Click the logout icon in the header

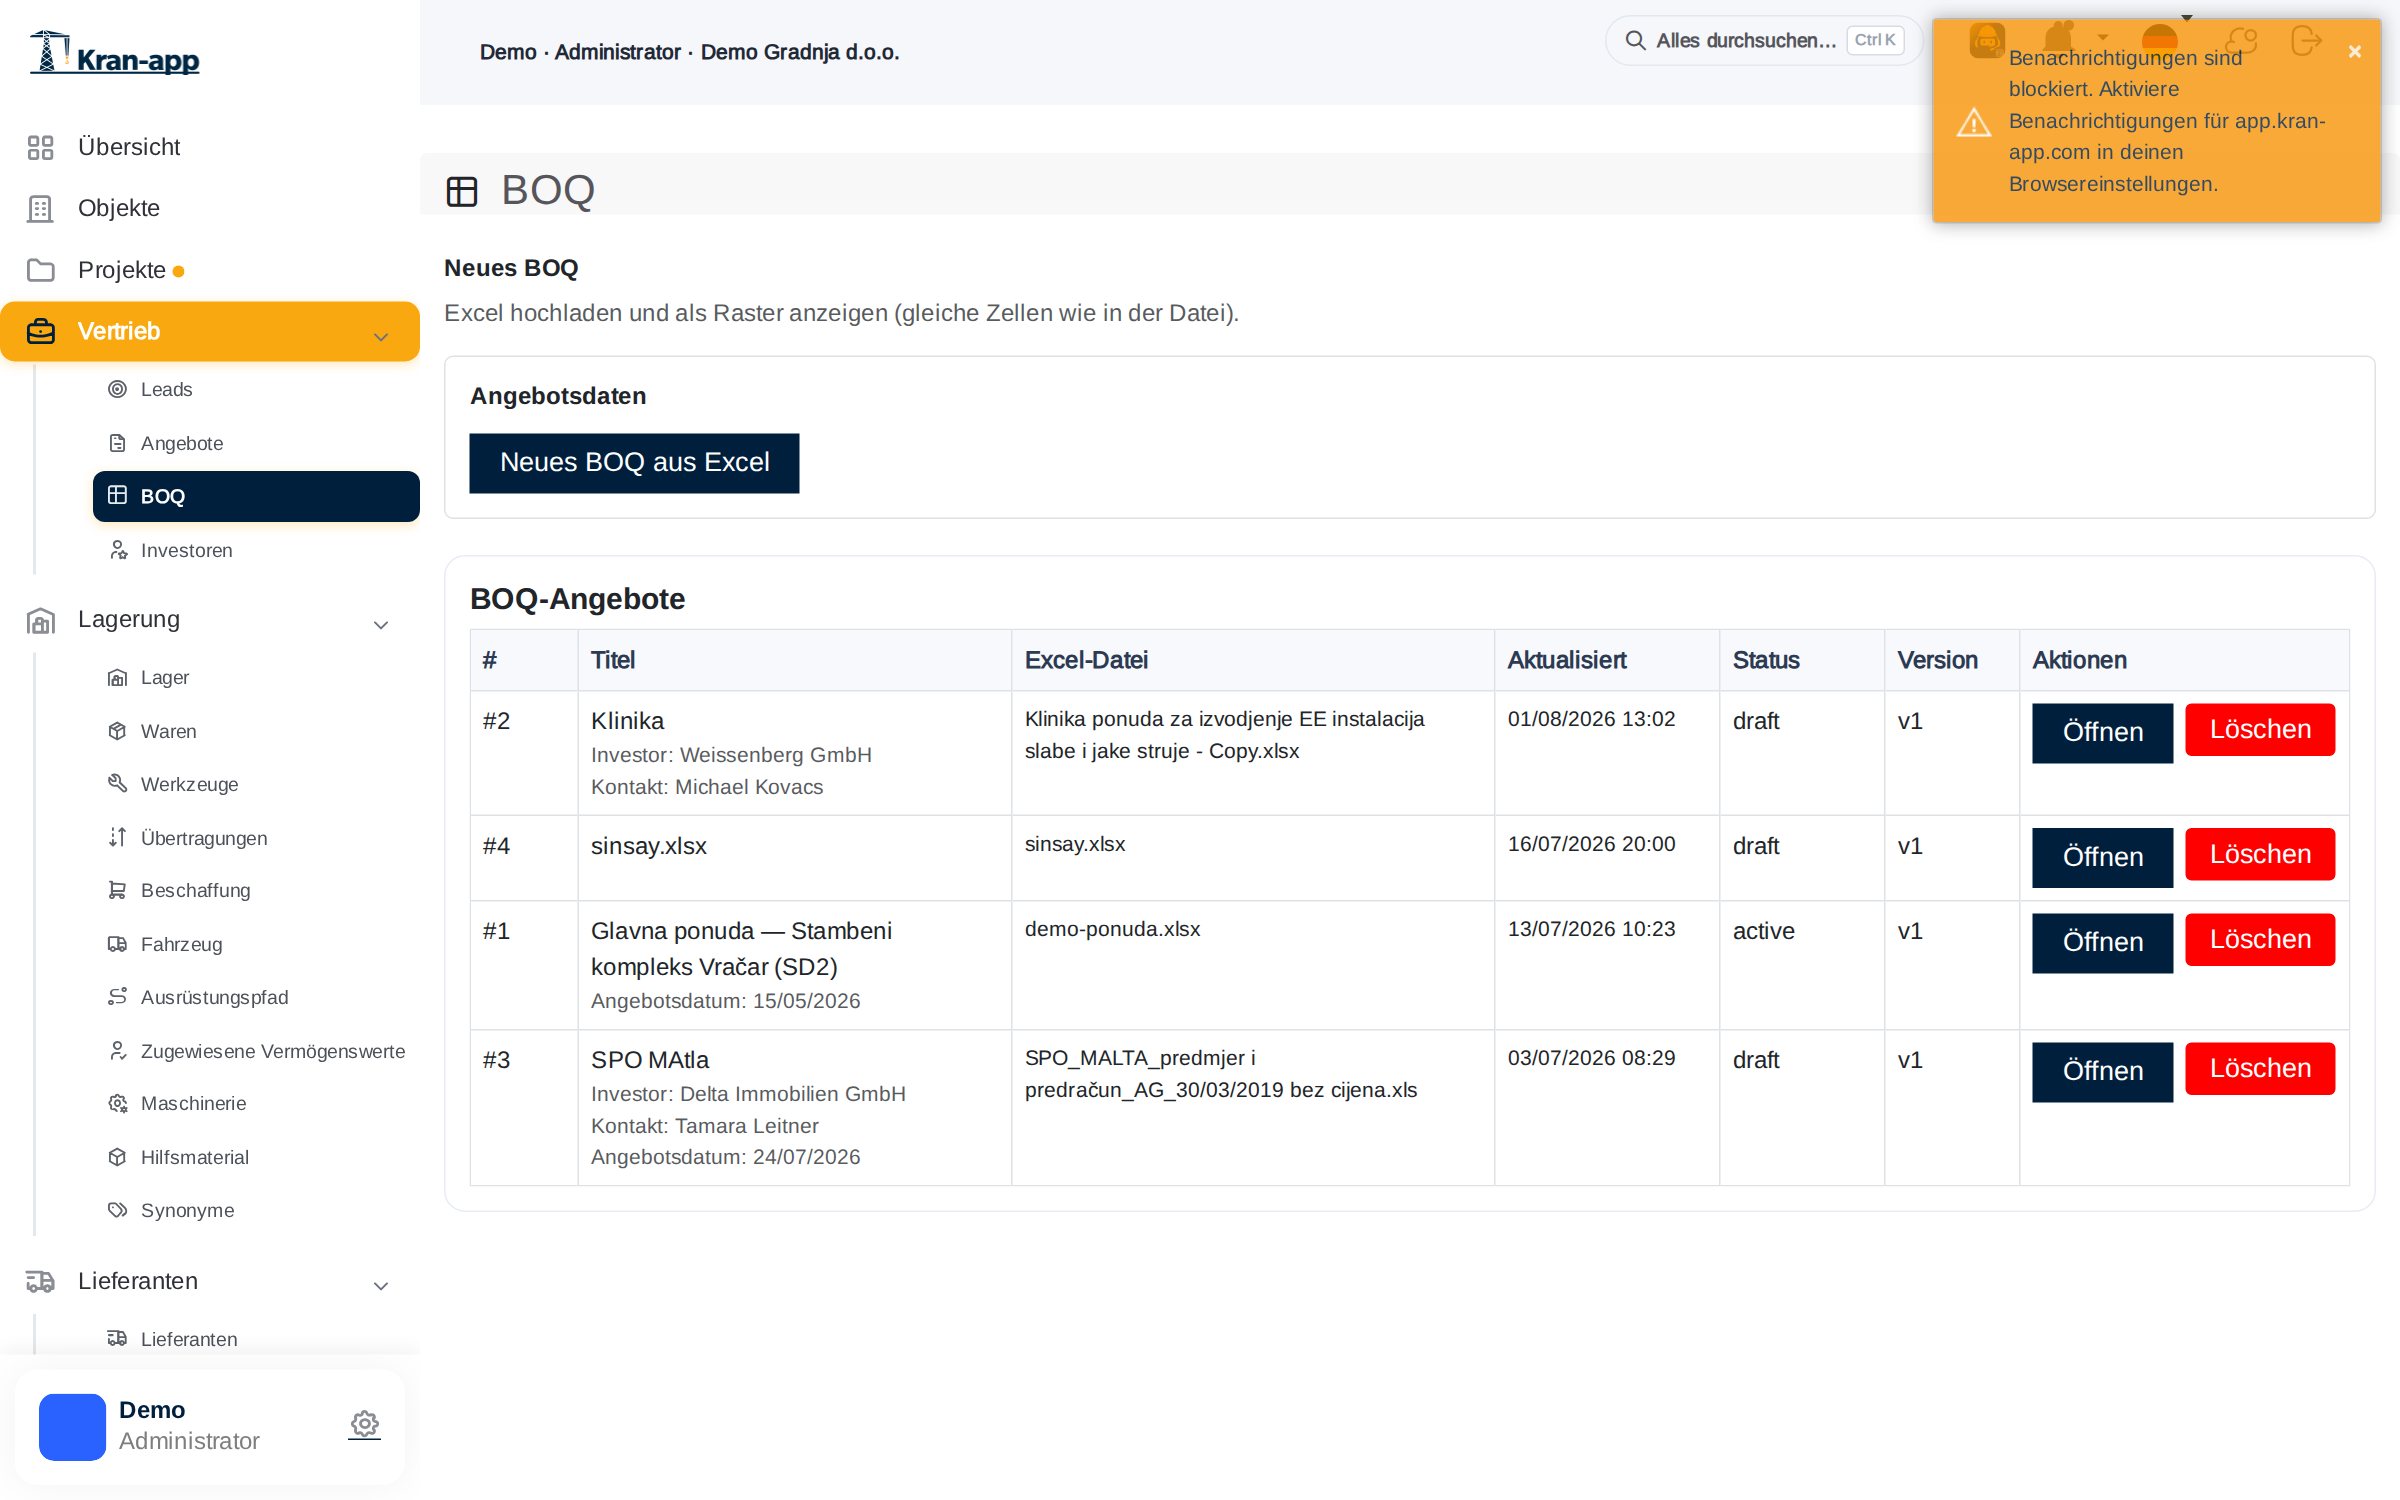coord(2306,41)
